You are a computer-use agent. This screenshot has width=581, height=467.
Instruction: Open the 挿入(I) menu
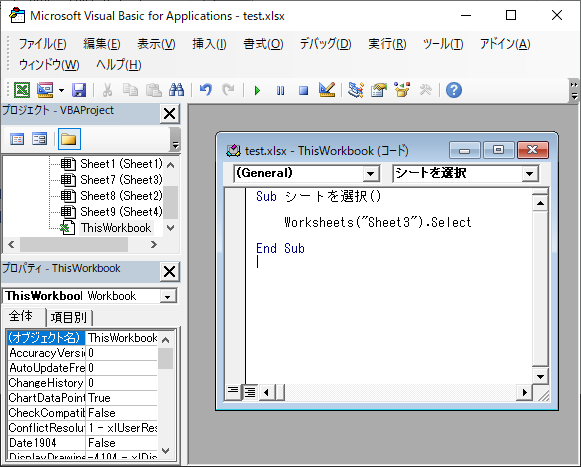point(209,44)
